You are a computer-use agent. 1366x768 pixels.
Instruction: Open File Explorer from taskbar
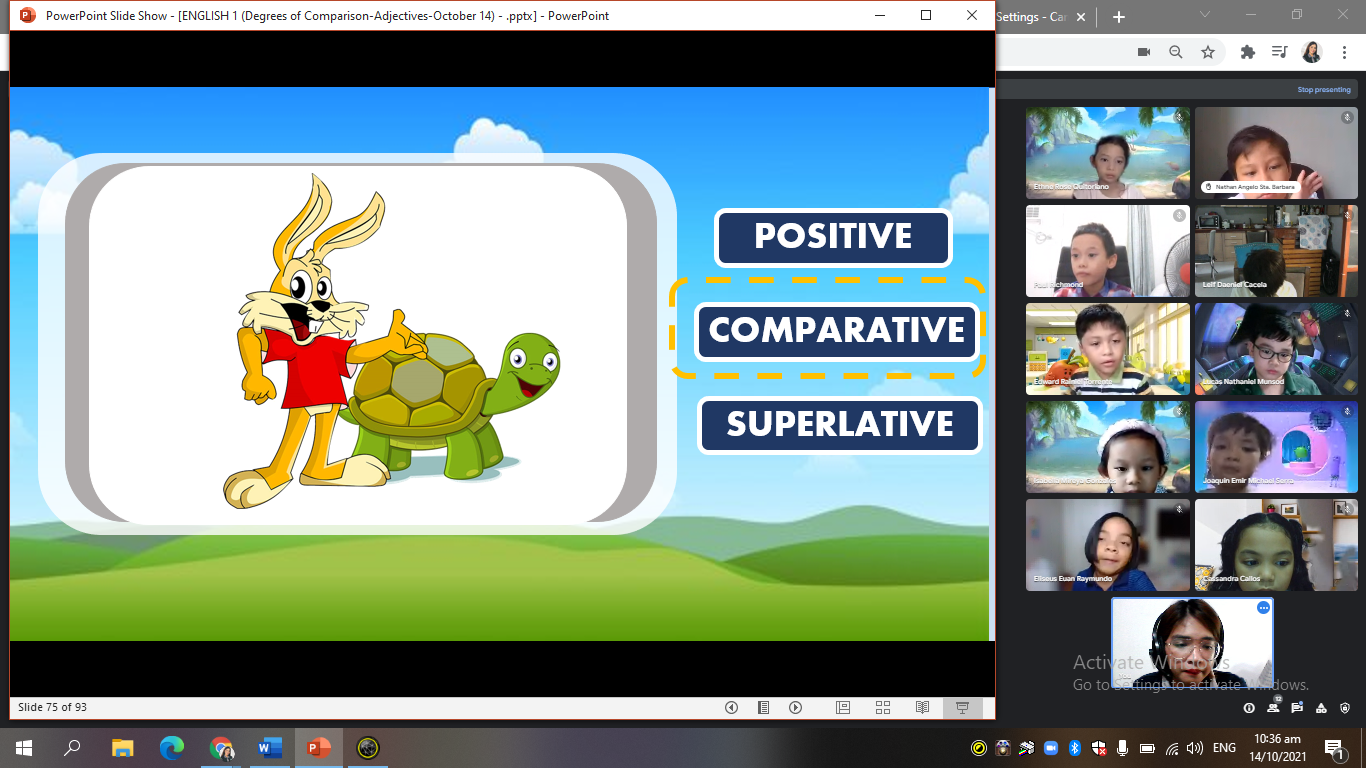(122, 748)
